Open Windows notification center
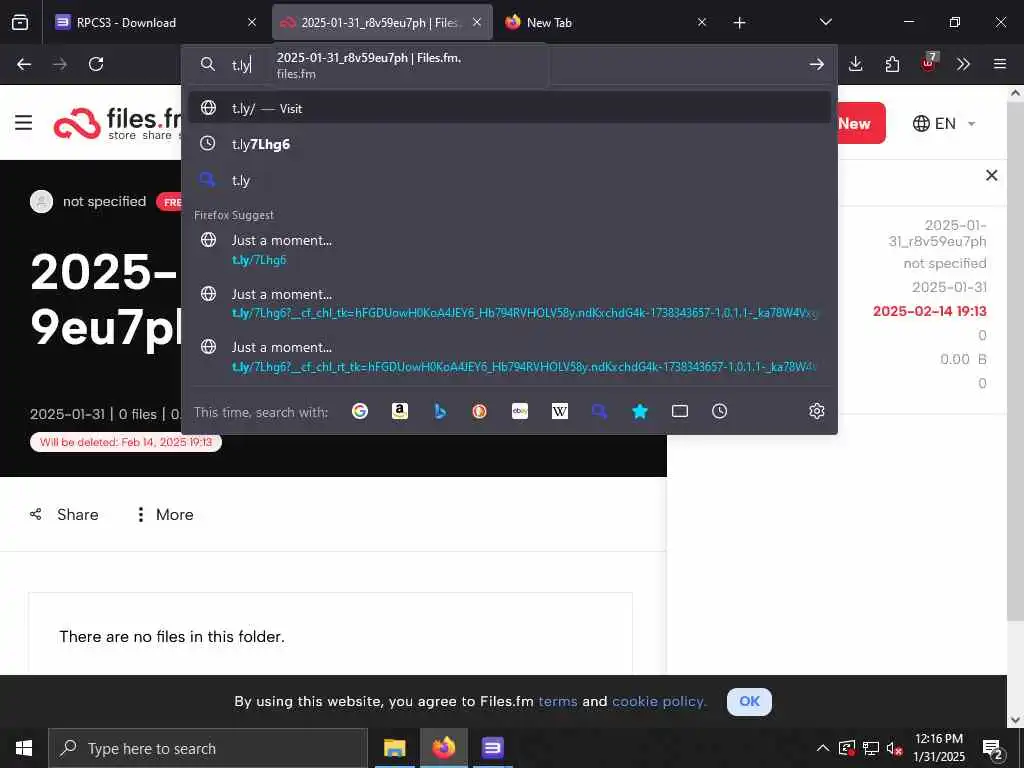This screenshot has height=768, width=1024. click(x=992, y=748)
